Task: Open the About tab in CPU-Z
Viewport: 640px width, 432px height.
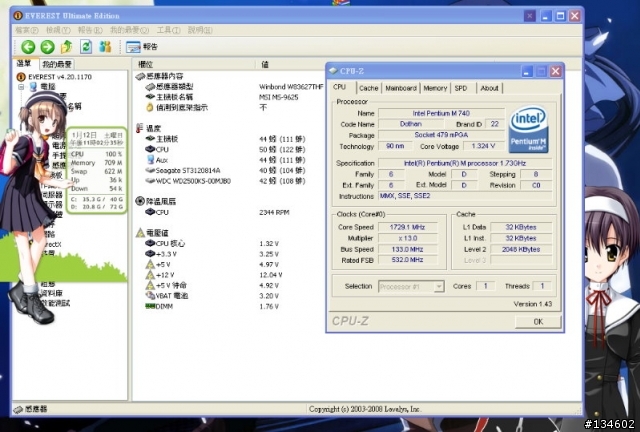Action: tap(489, 88)
